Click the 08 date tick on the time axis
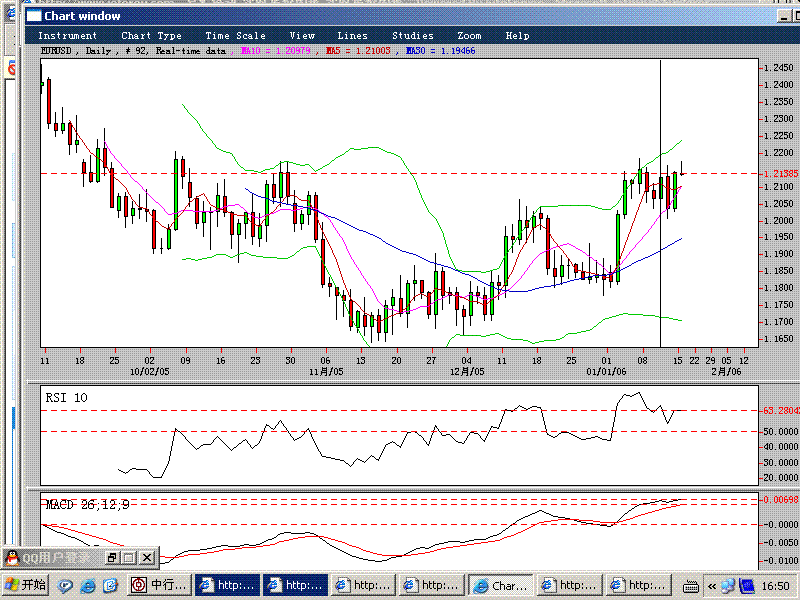 (x=642, y=361)
